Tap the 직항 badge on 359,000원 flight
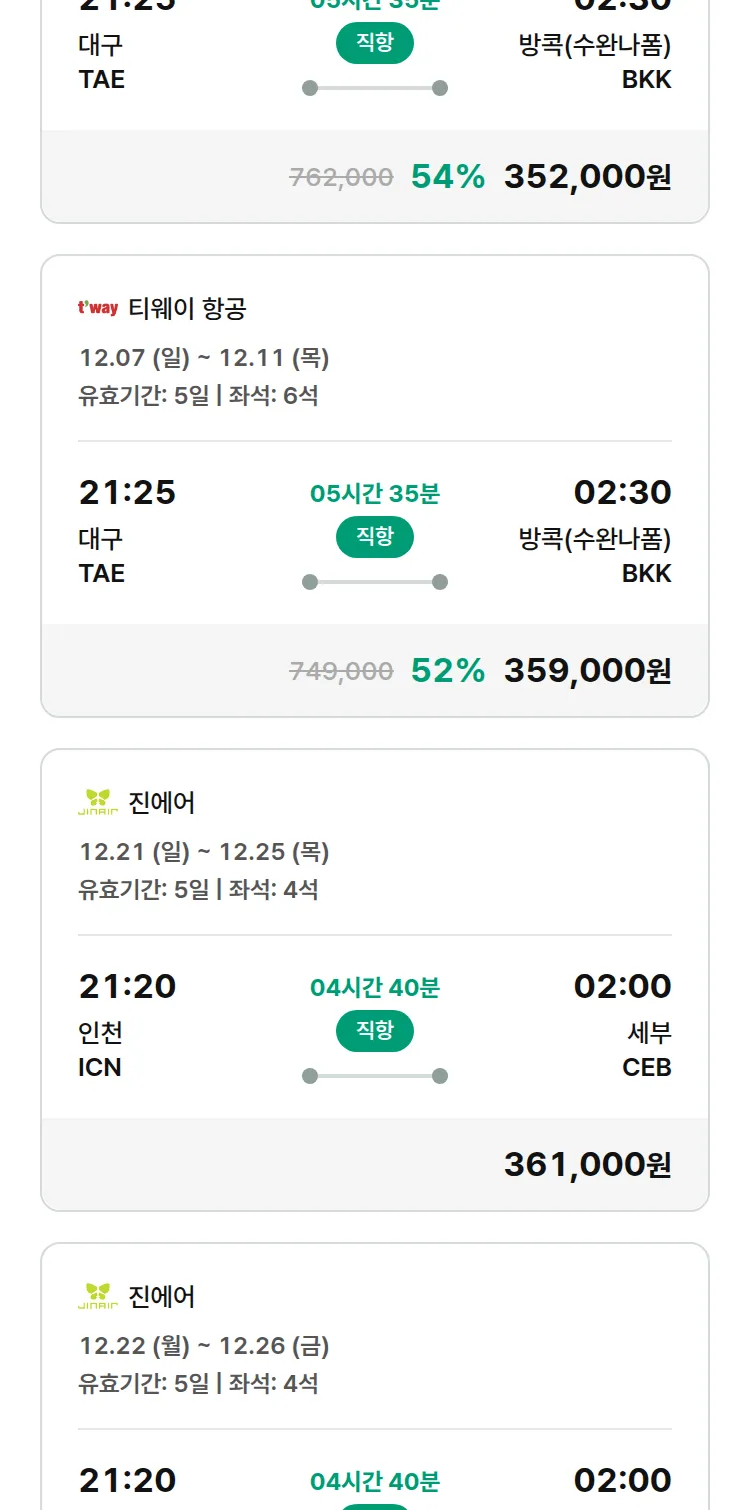The height and width of the screenshot is (1510, 750). [x=375, y=537]
